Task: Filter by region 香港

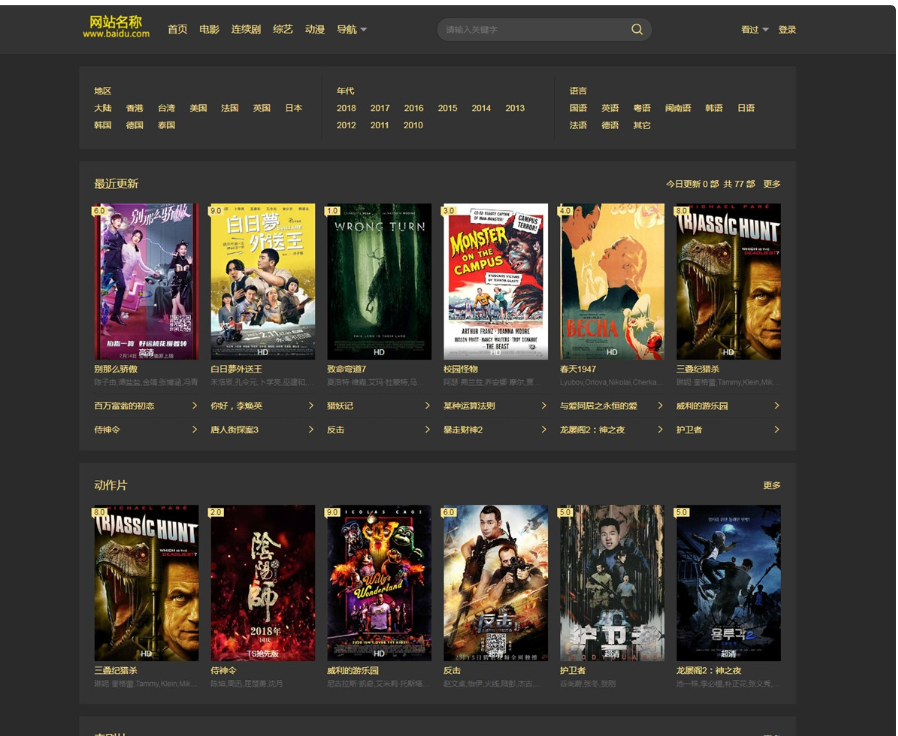Action: 134,108
